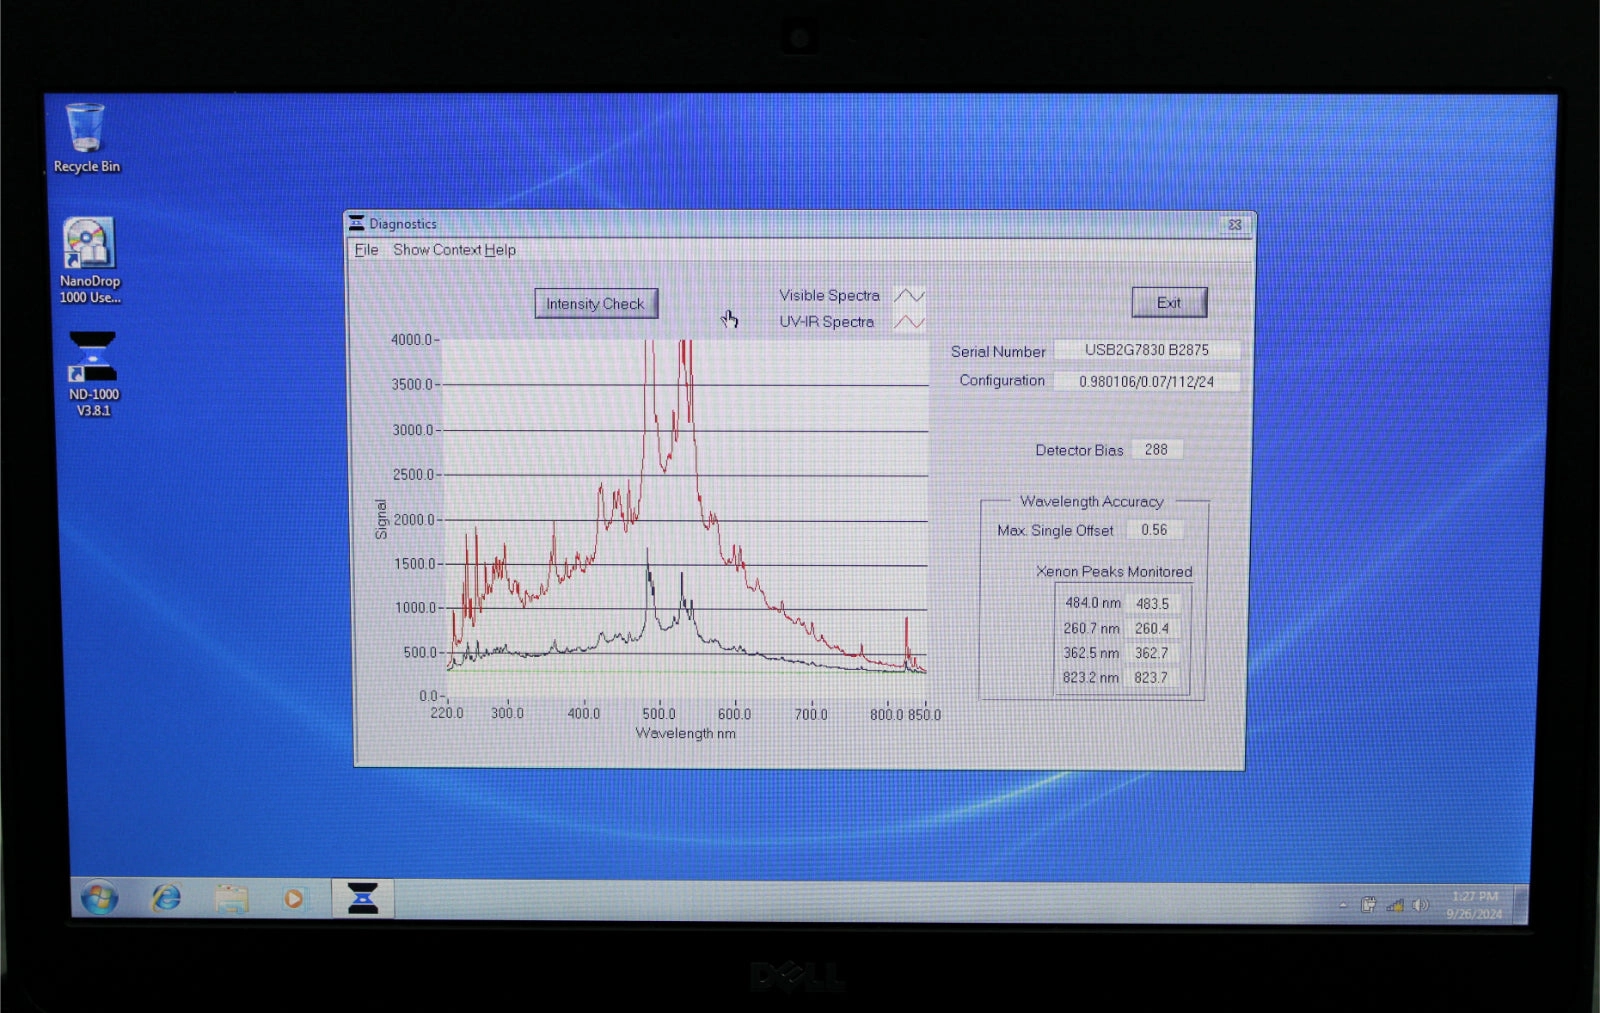Viewport: 1600px width, 1013px height.
Task: Click the 484.0 nm xenon peak label
Action: pos(1092,603)
